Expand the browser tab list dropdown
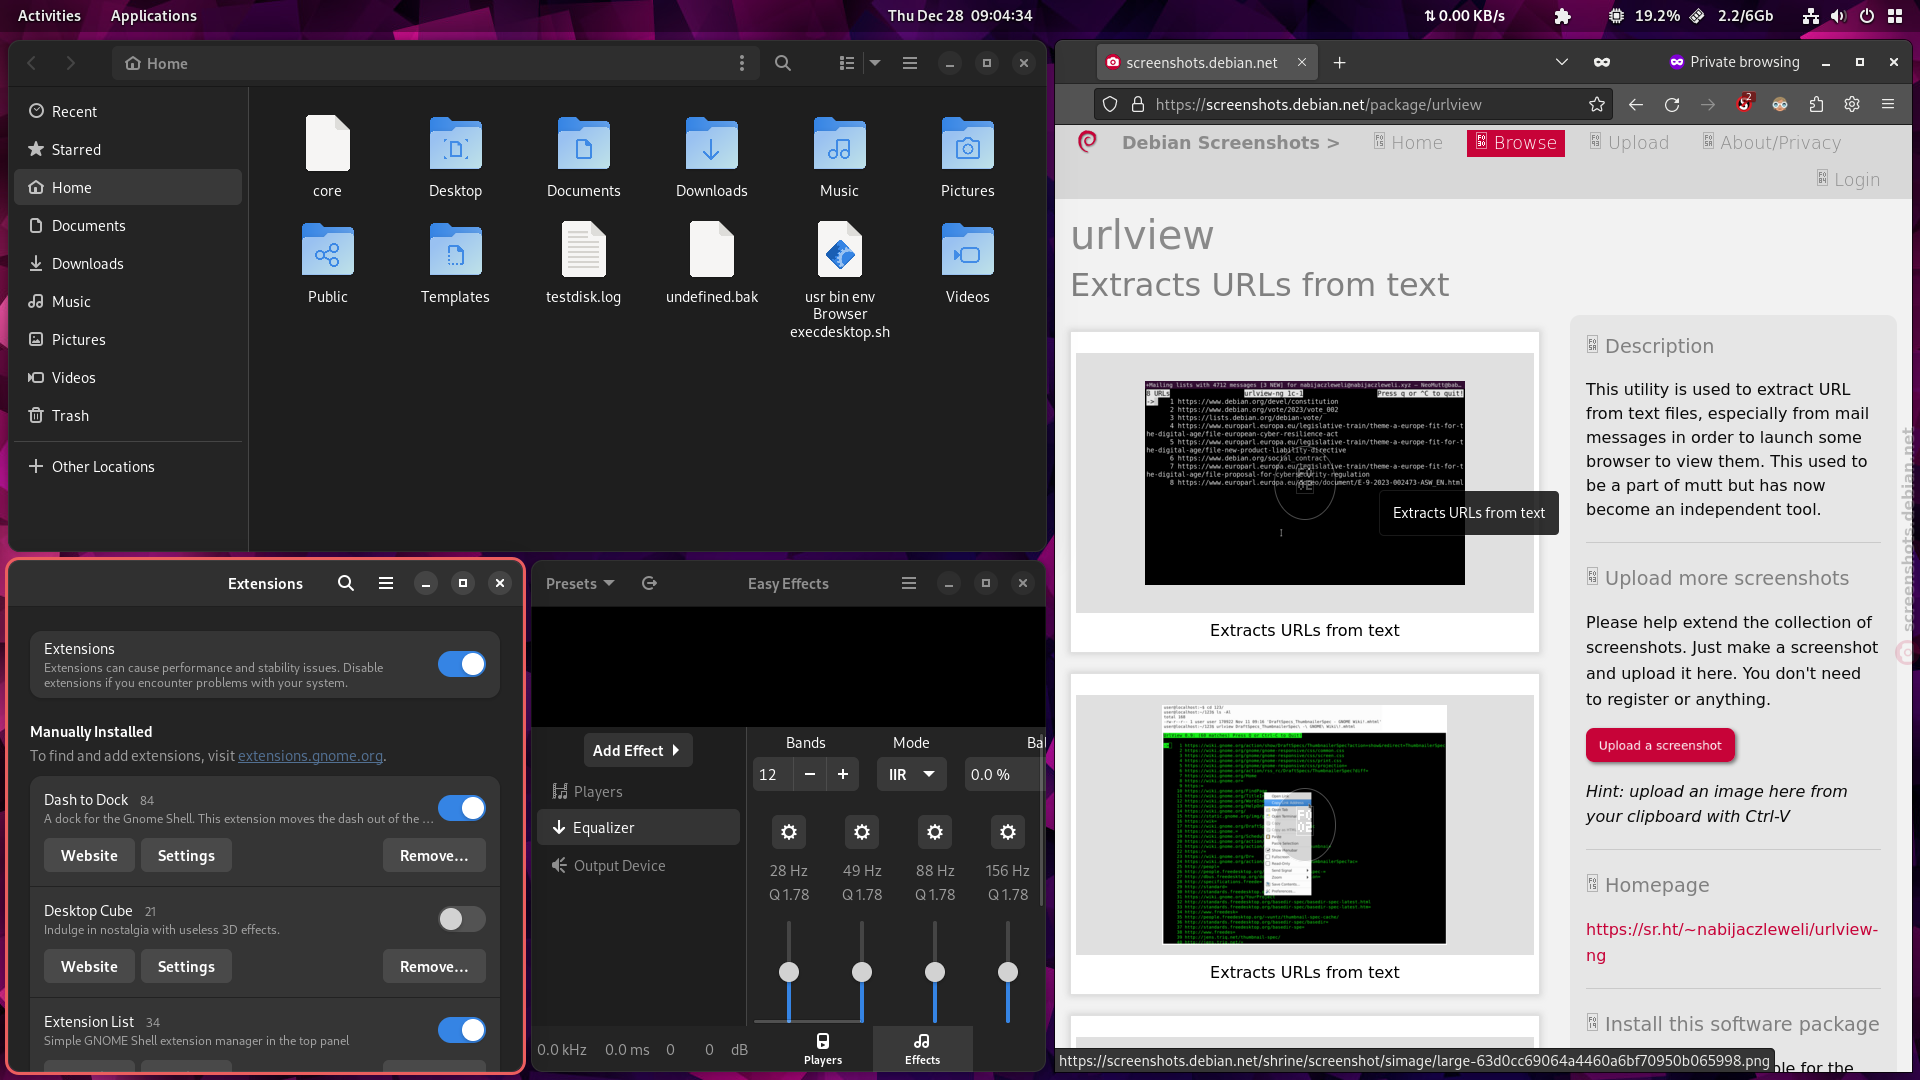Screen dimensions: 1920x1080 [1561, 62]
